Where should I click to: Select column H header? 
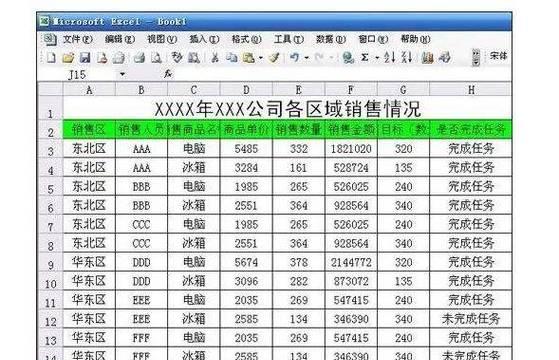pyautogui.click(x=471, y=89)
